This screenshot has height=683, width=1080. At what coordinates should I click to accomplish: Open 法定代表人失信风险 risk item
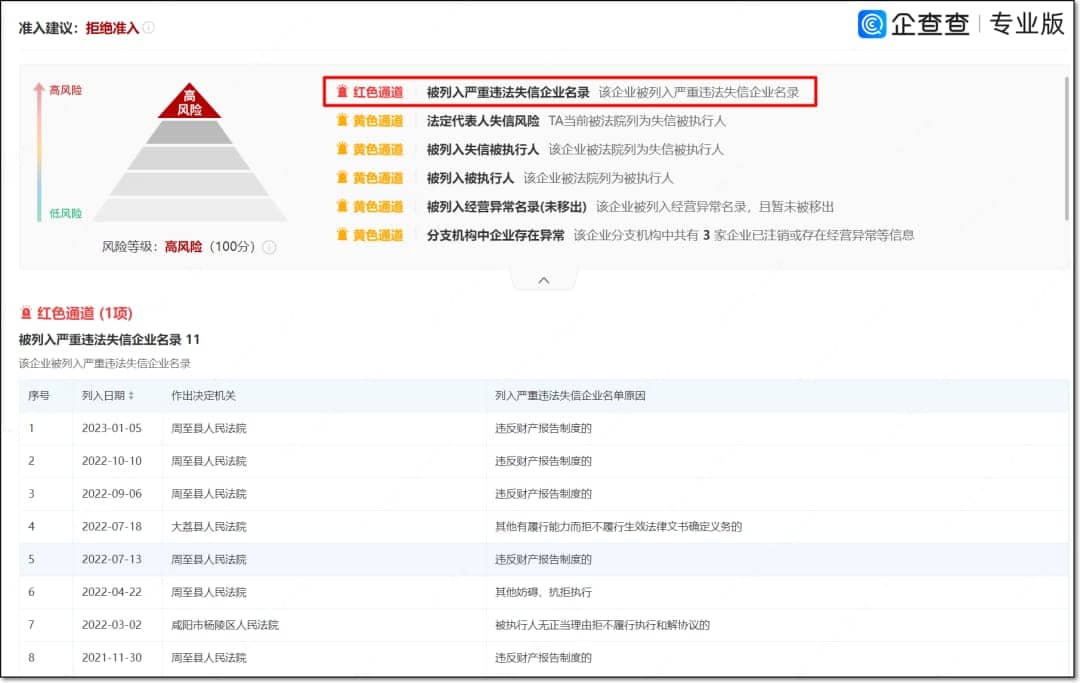click(x=483, y=120)
